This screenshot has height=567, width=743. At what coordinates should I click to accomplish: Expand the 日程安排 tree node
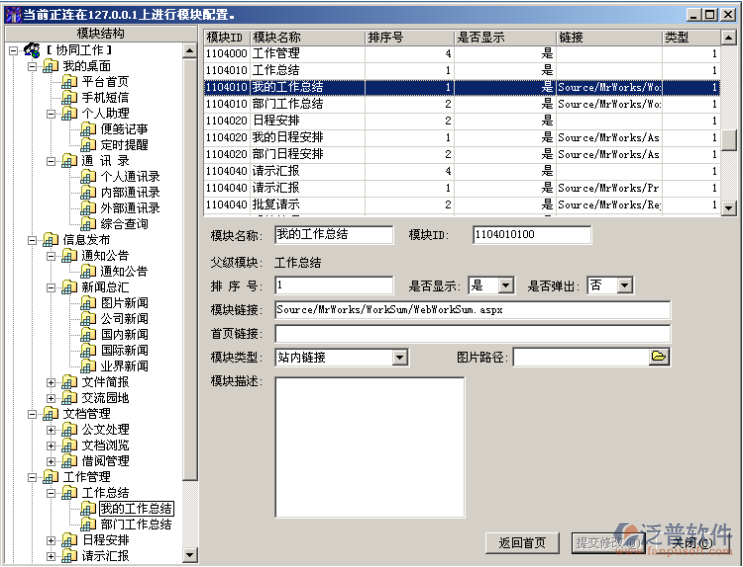point(51,540)
